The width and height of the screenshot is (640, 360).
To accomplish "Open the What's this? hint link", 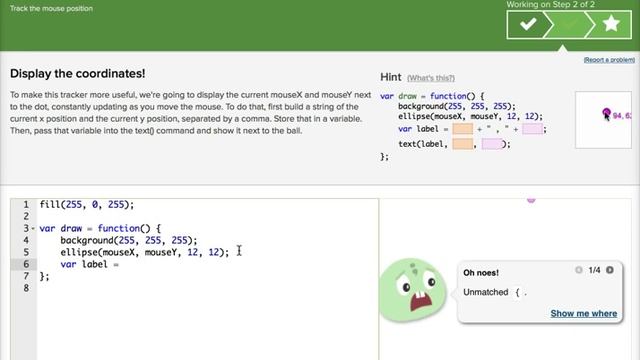I will [x=431, y=78].
